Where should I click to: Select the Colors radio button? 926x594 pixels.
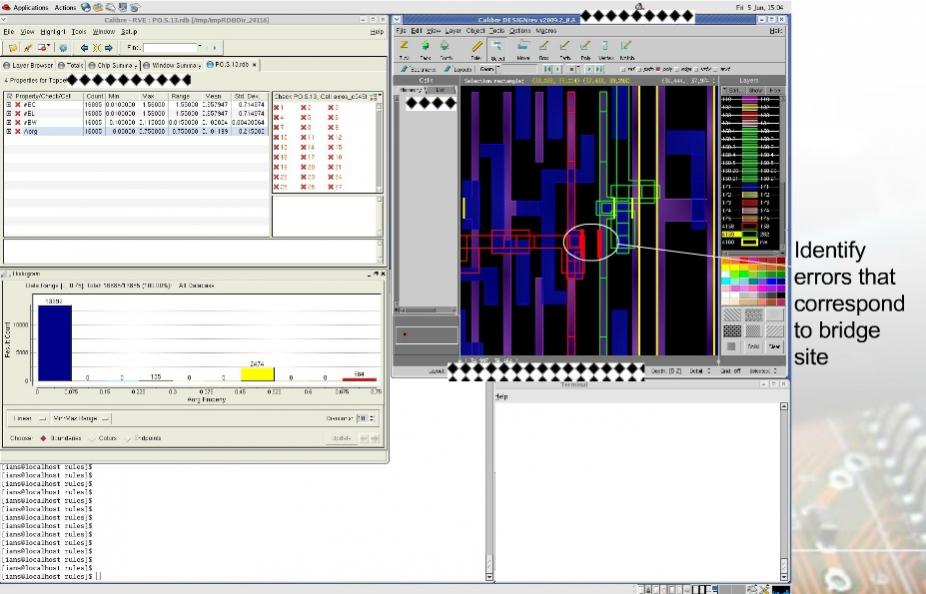(x=92, y=438)
